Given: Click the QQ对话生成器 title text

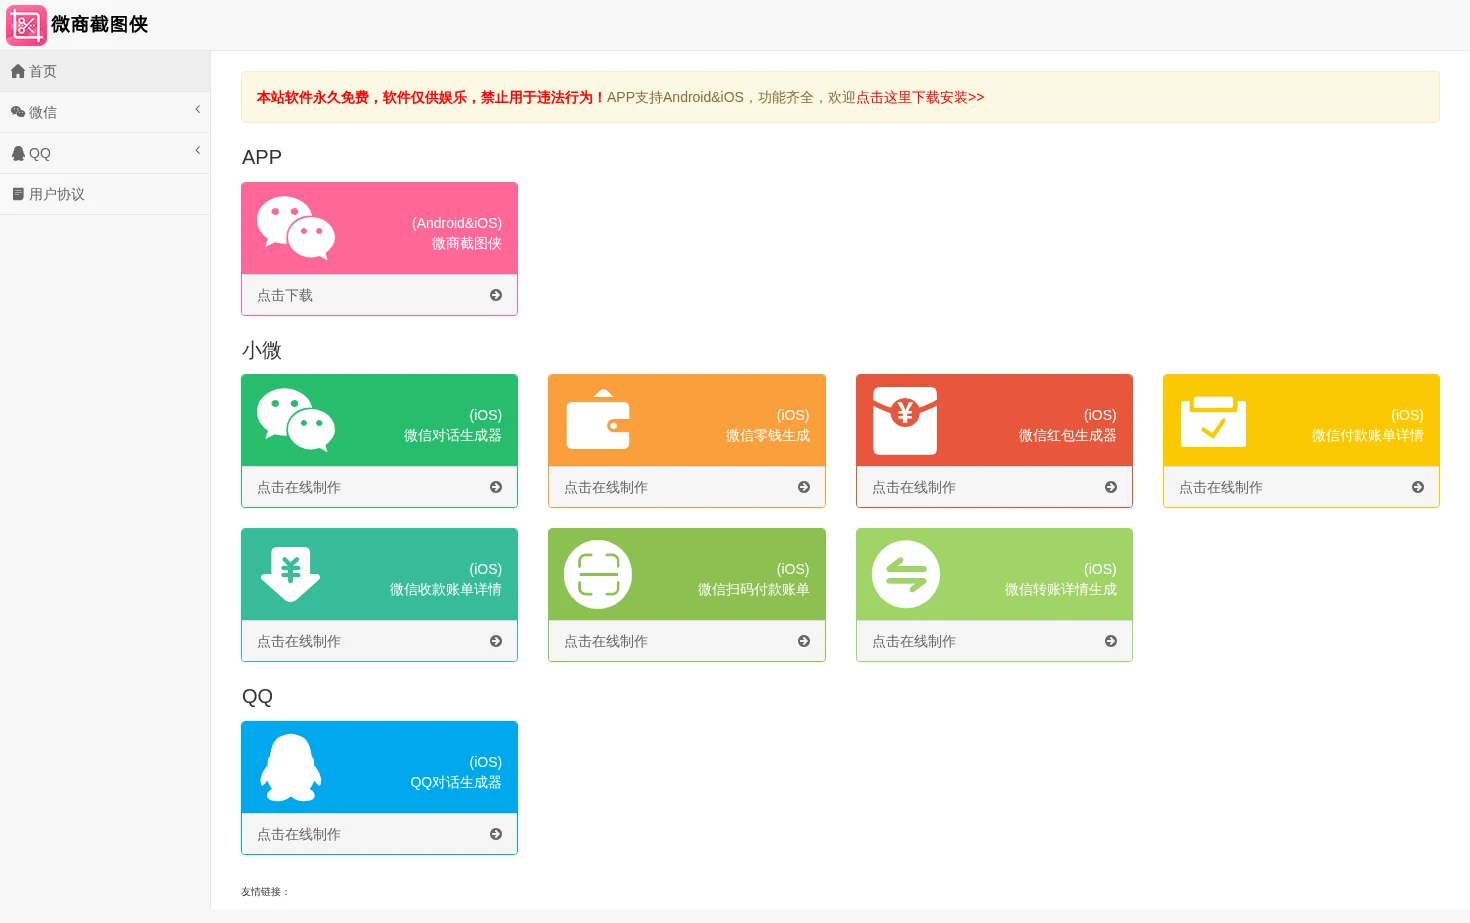Looking at the screenshot, I should click(x=456, y=782).
